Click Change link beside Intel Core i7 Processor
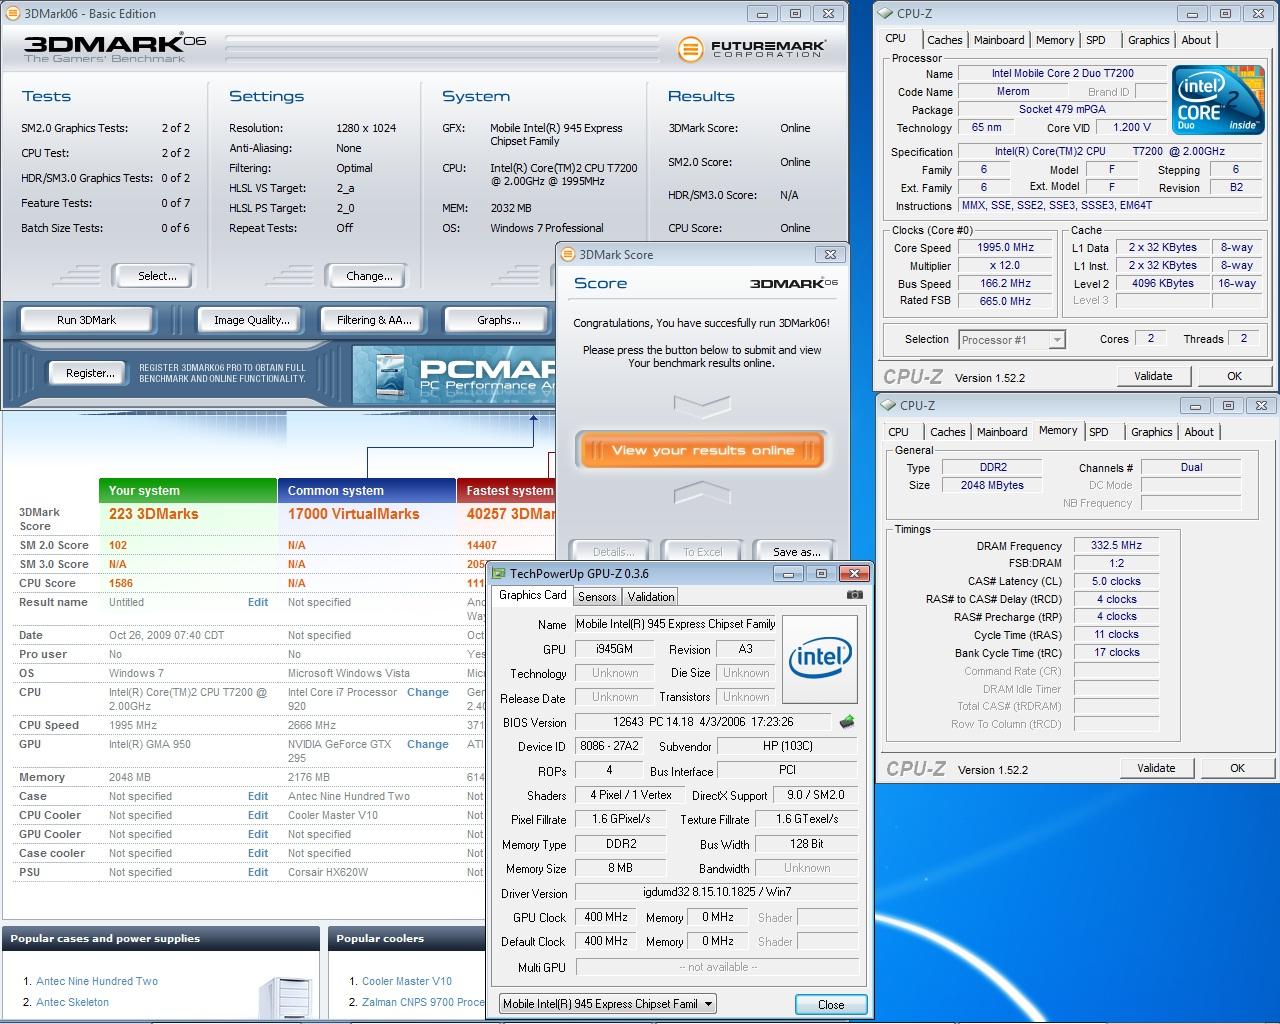 point(428,692)
